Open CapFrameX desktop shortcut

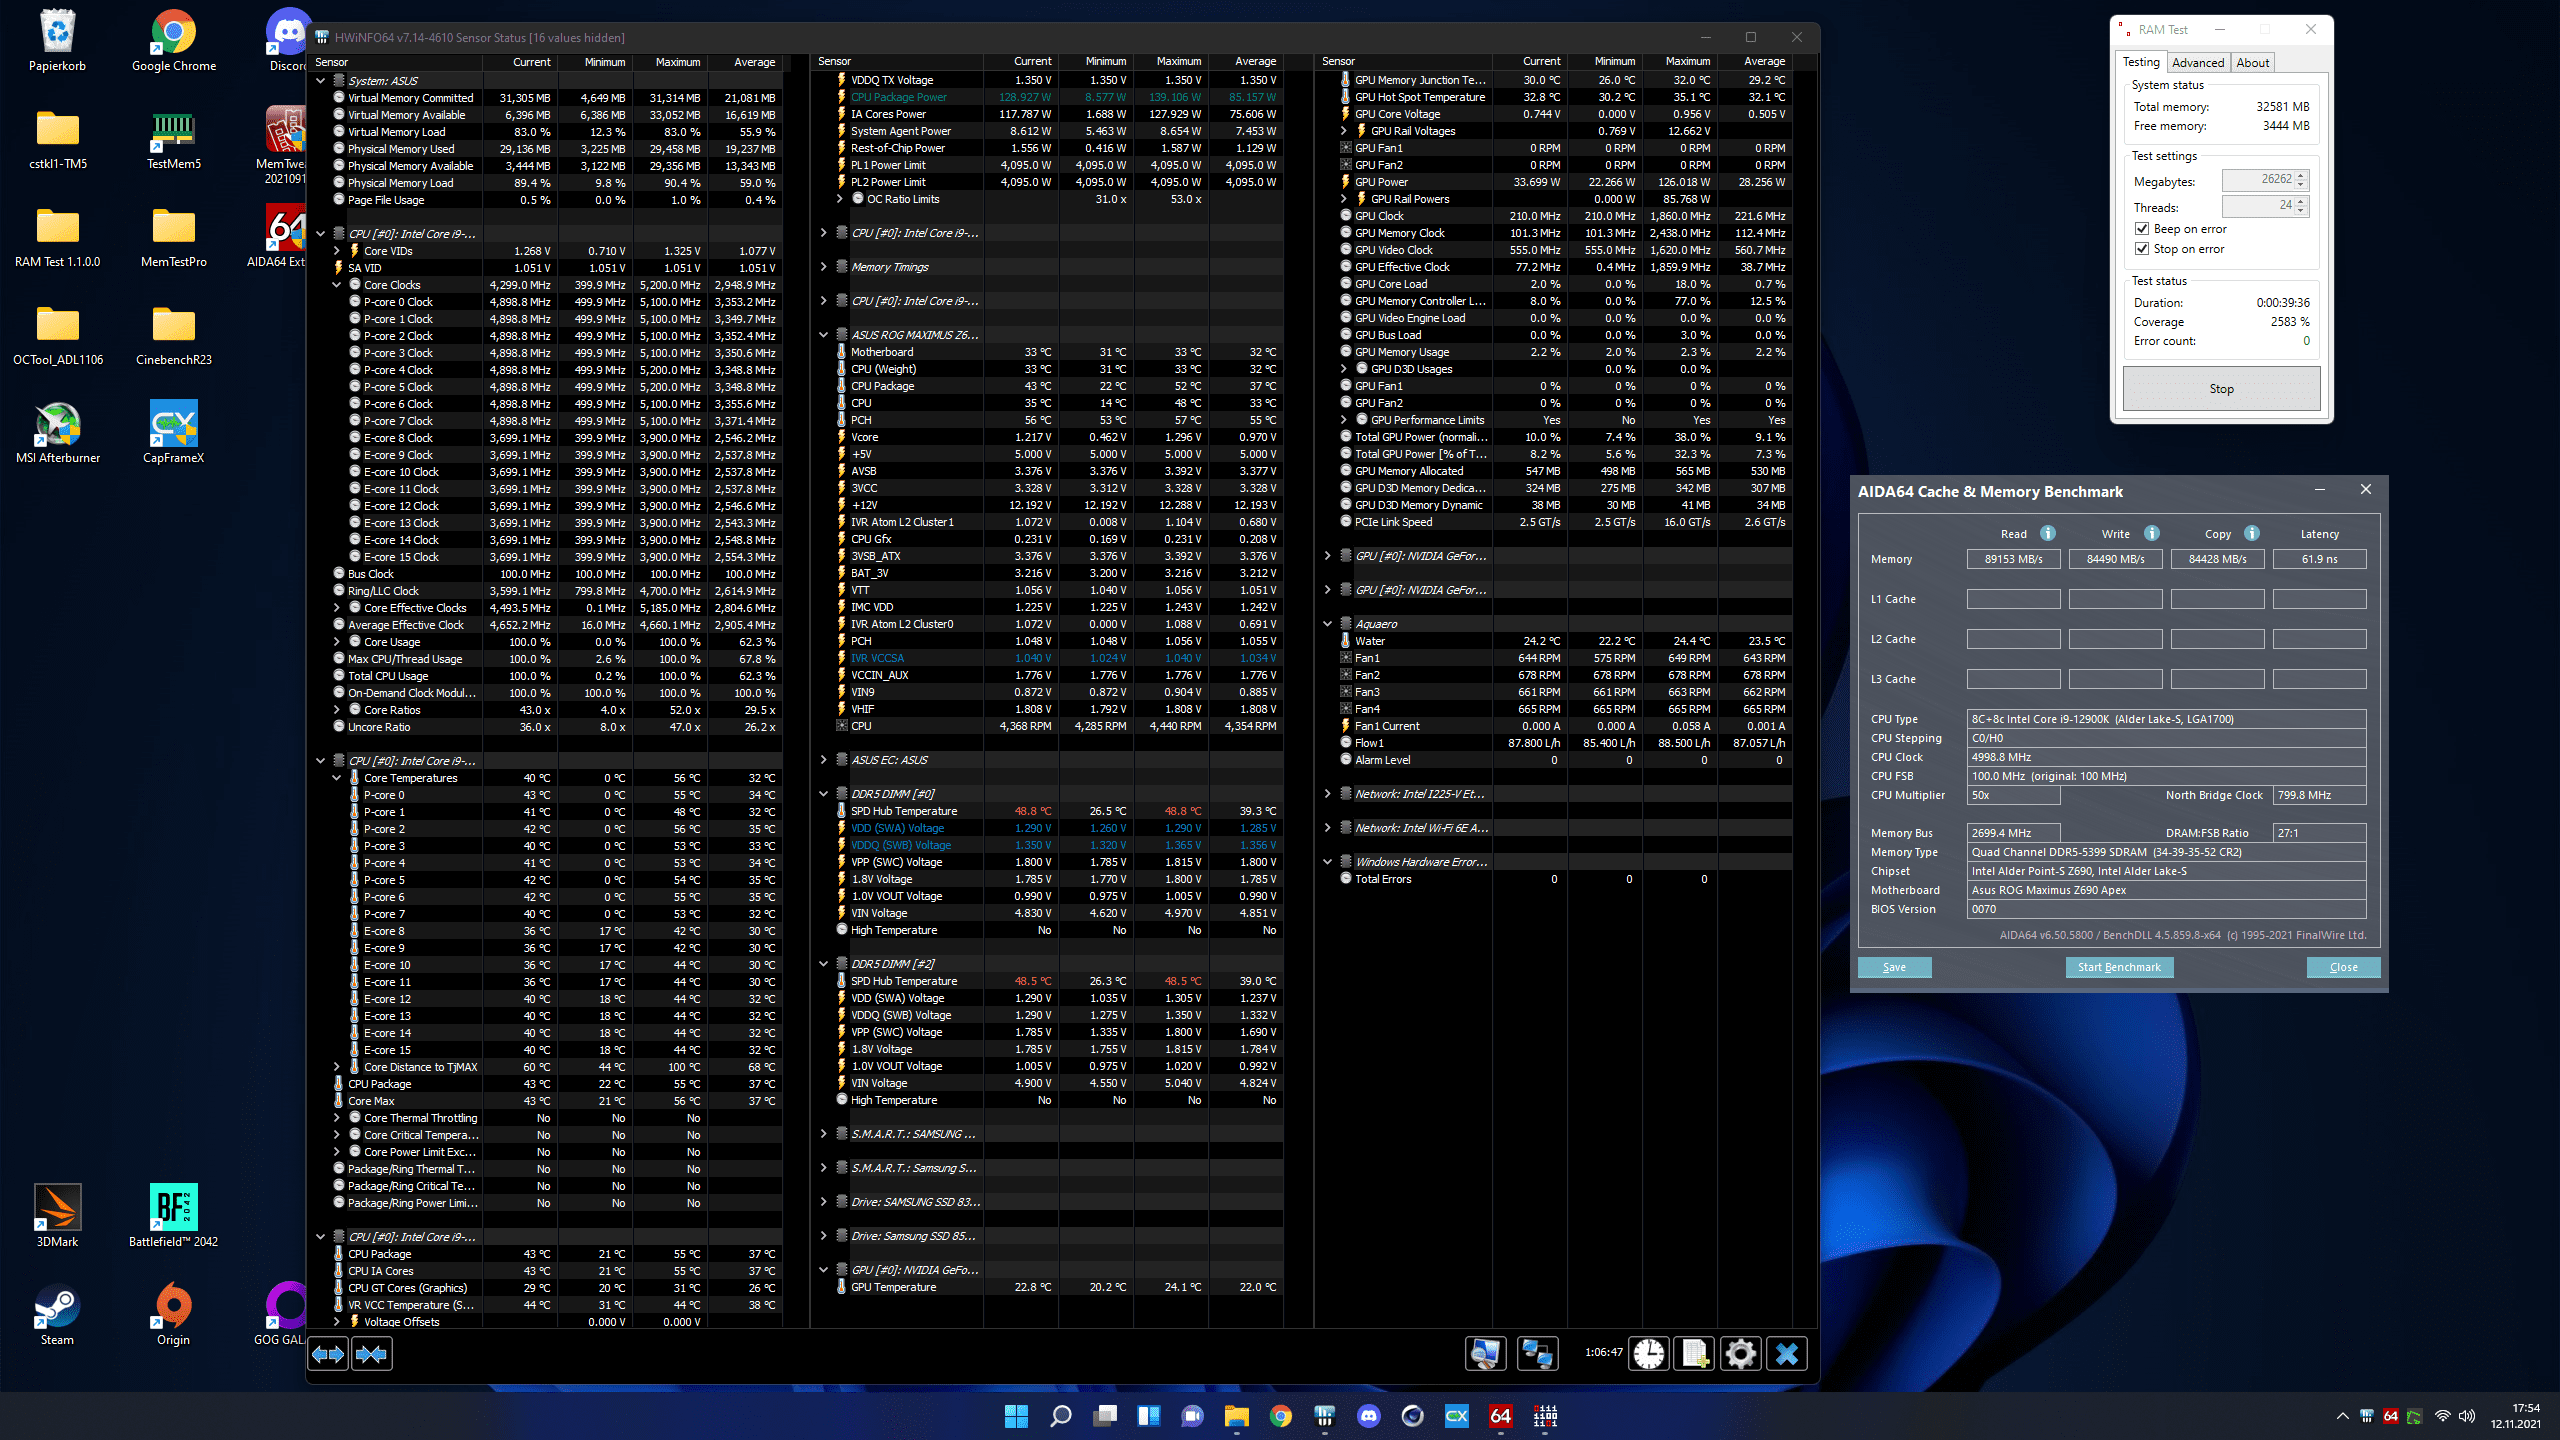click(174, 433)
